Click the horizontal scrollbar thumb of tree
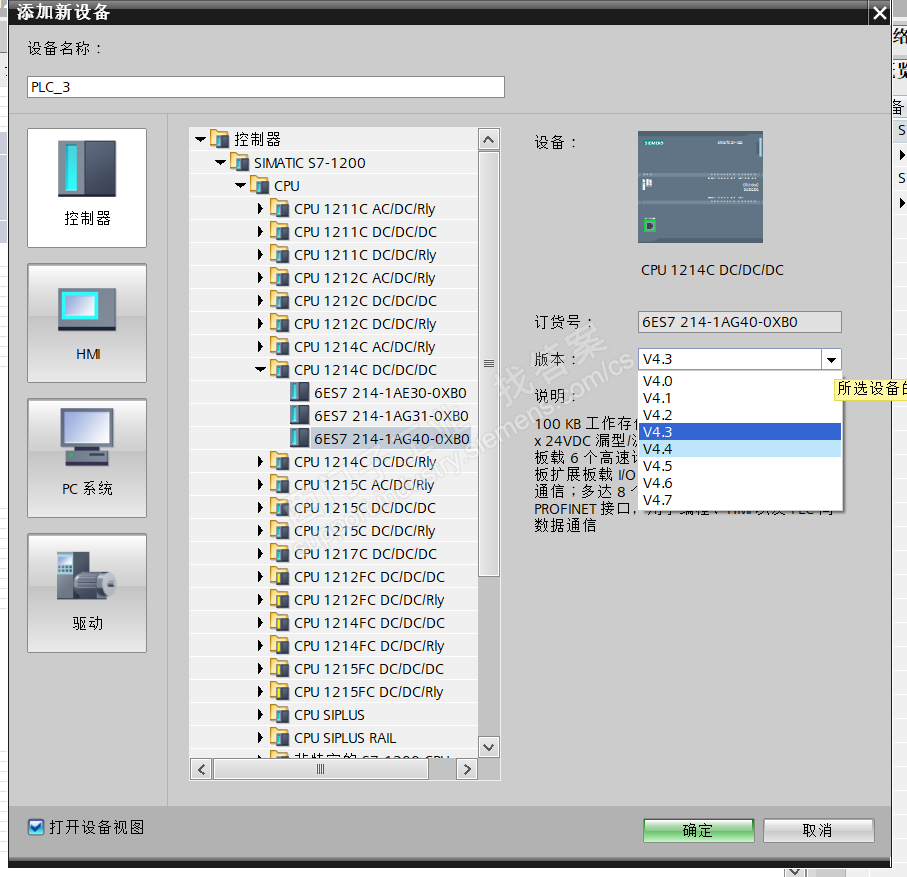 pyautogui.click(x=320, y=769)
